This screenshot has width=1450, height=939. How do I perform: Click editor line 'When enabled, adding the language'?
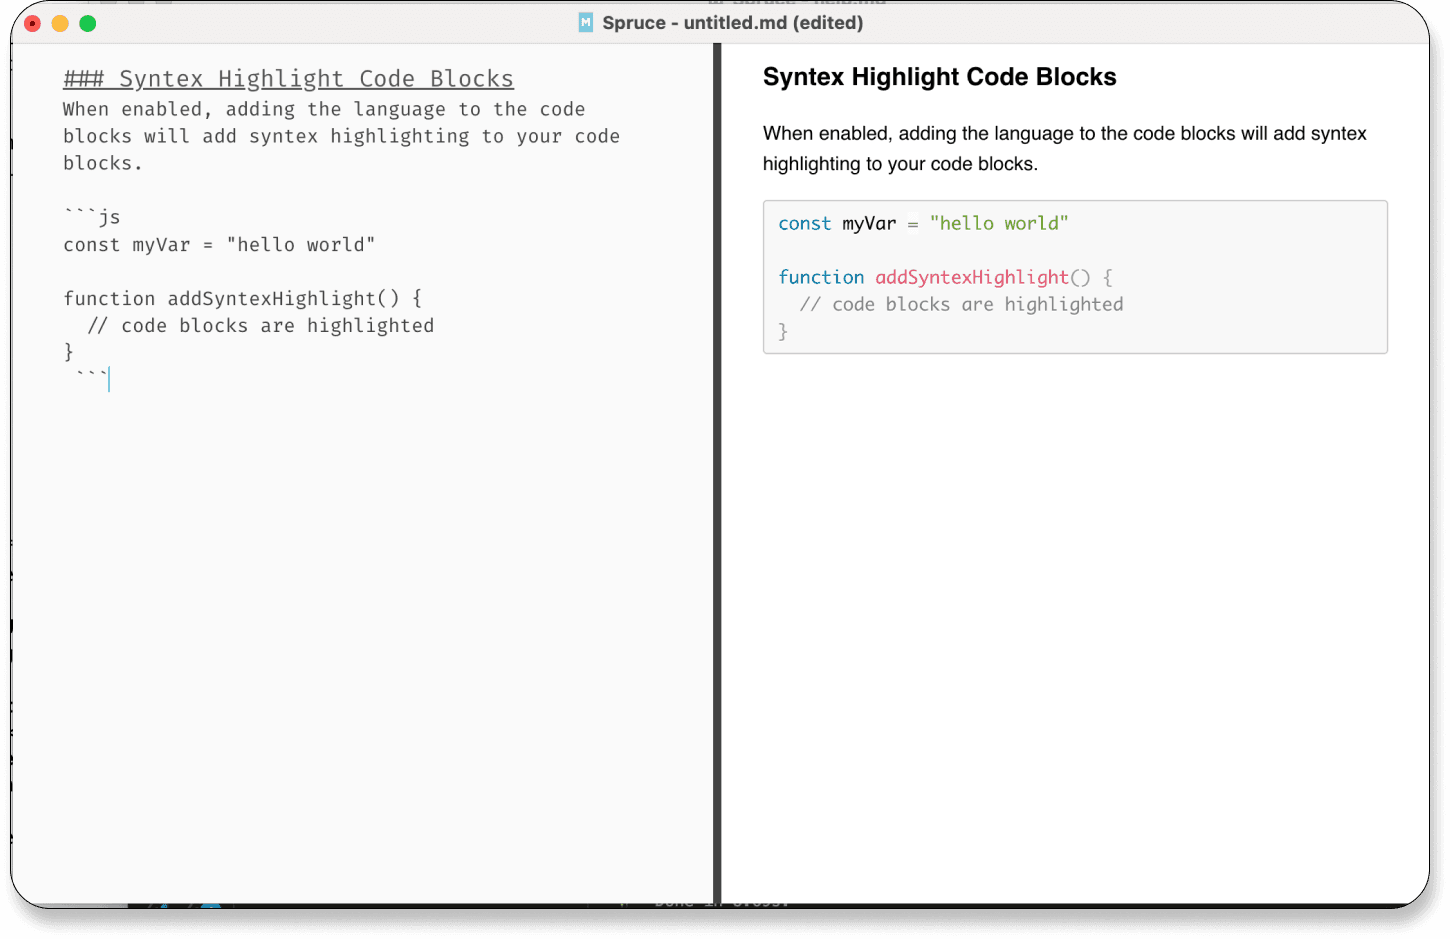click(324, 109)
